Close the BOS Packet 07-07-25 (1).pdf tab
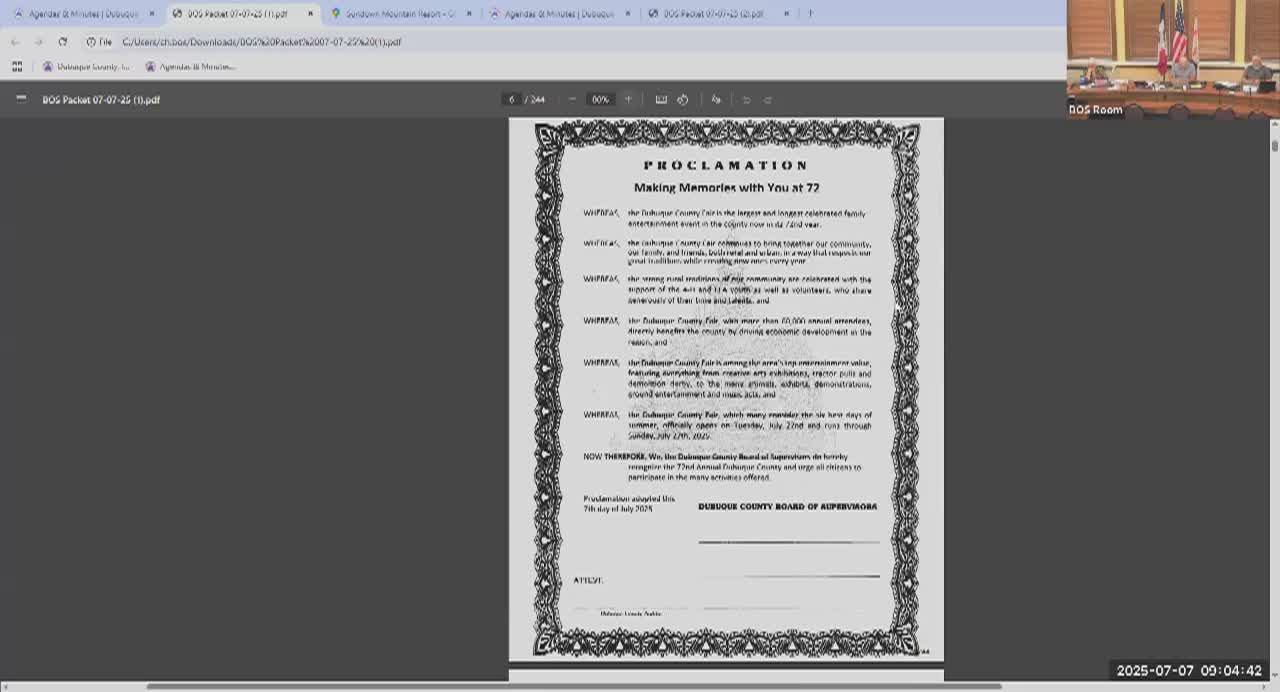1280x692 pixels. pos(310,14)
